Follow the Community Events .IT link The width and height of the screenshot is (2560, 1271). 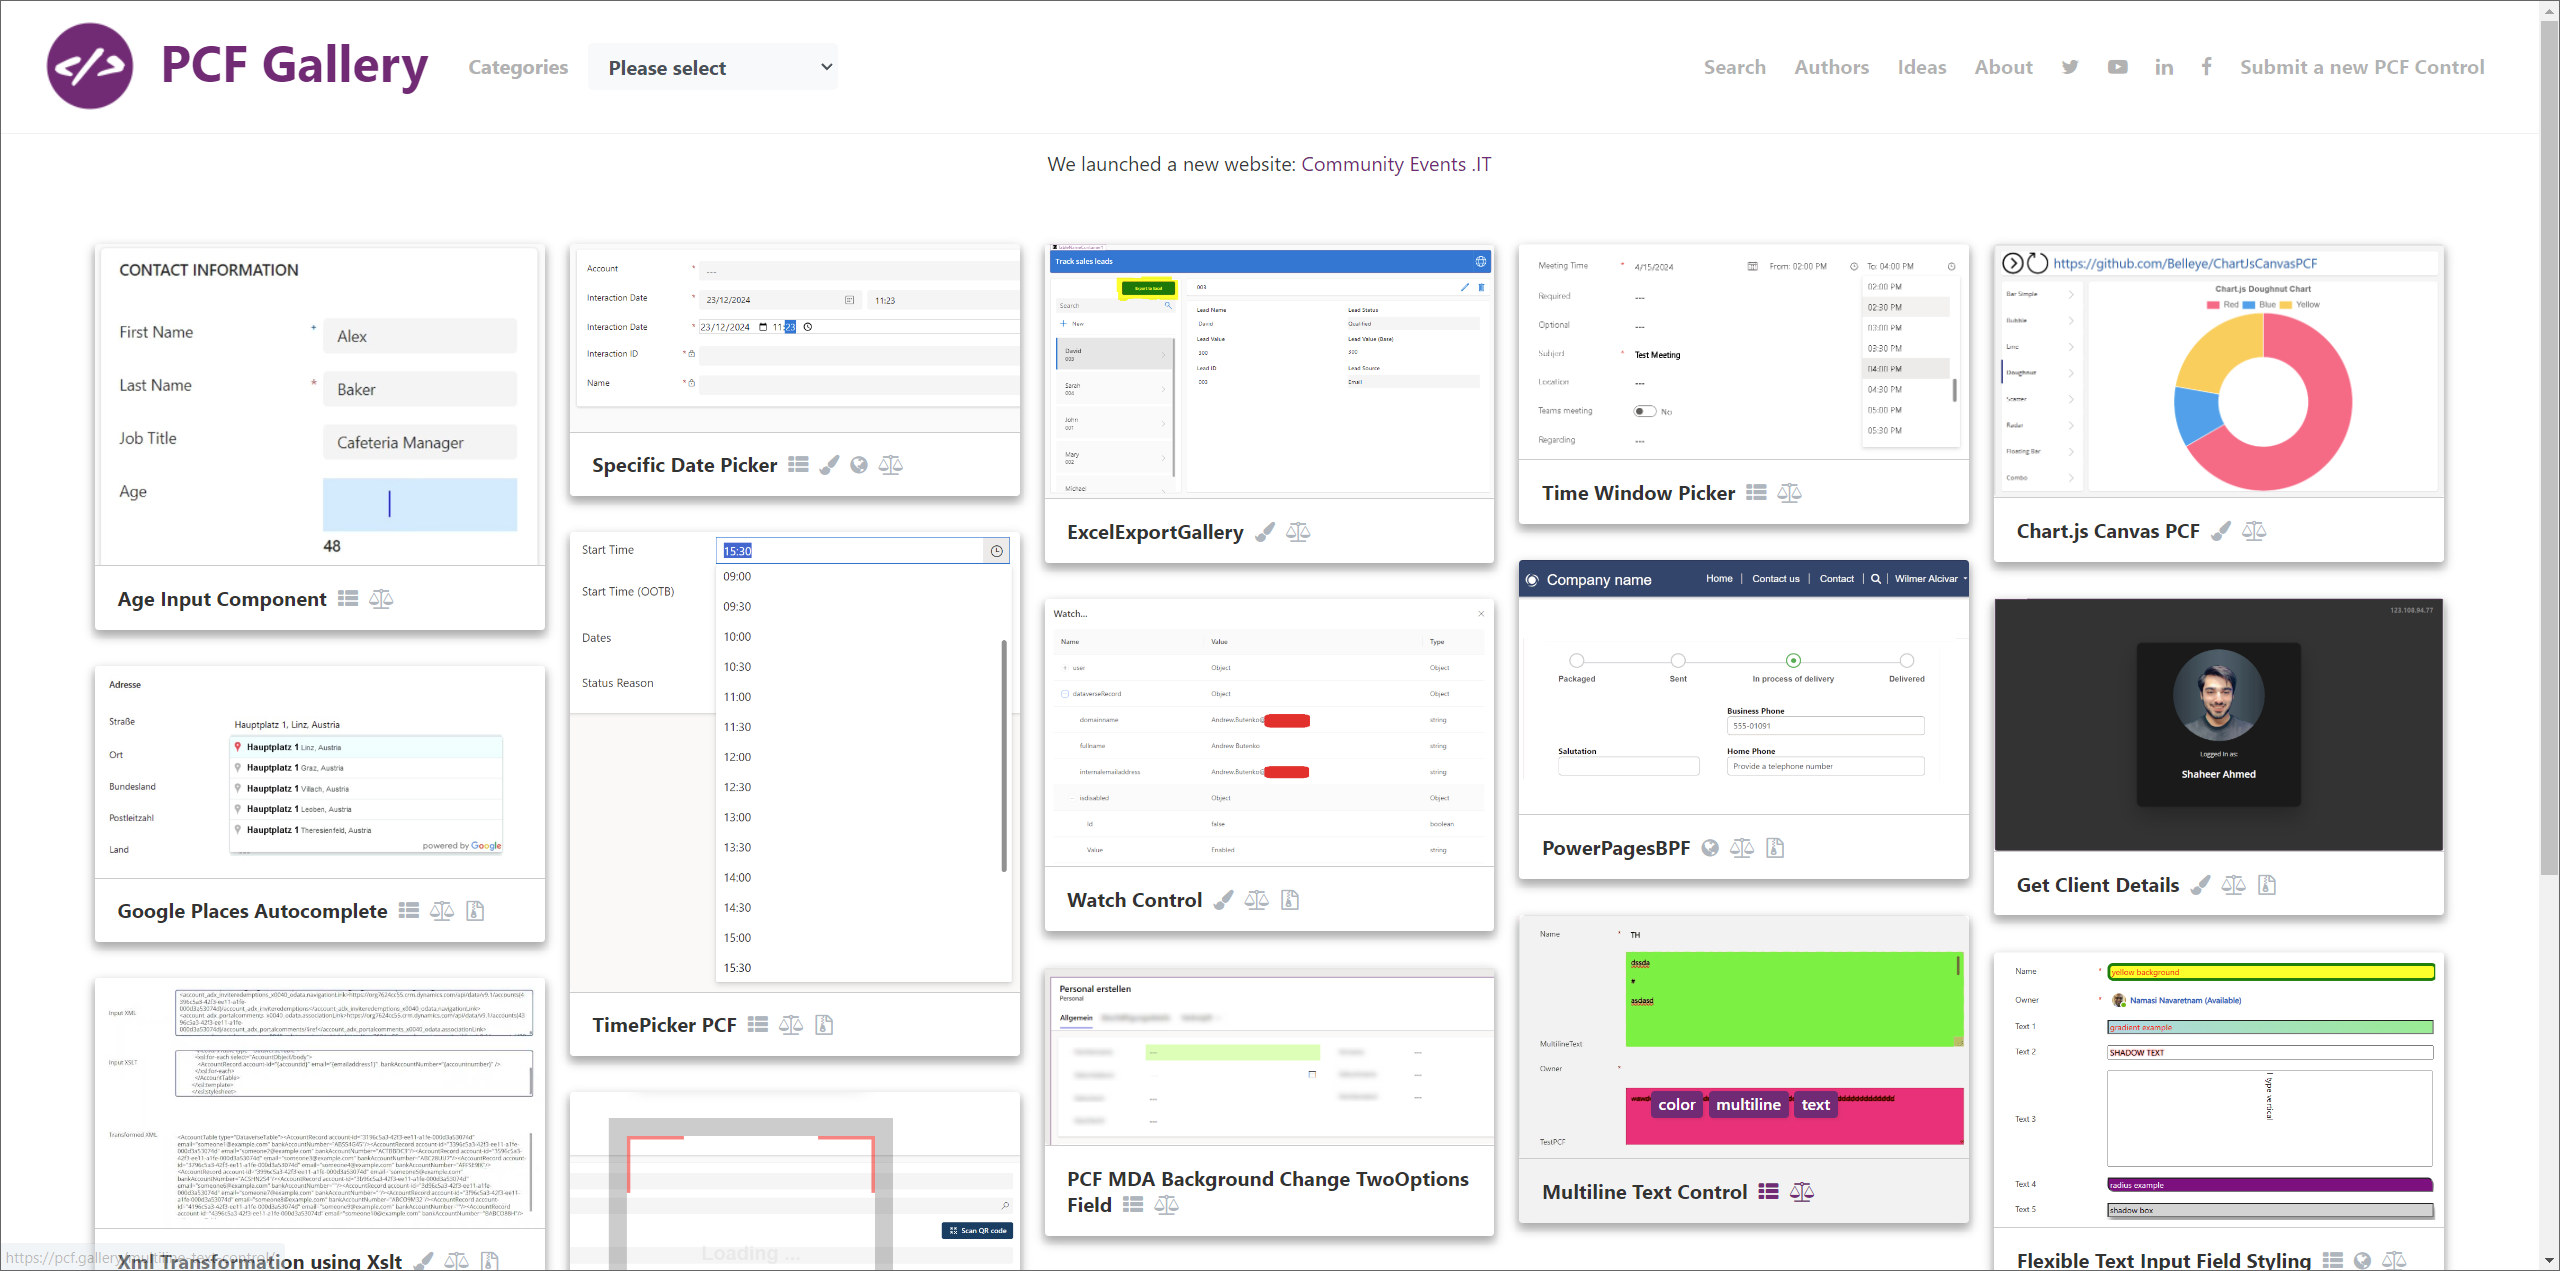pos(1396,164)
